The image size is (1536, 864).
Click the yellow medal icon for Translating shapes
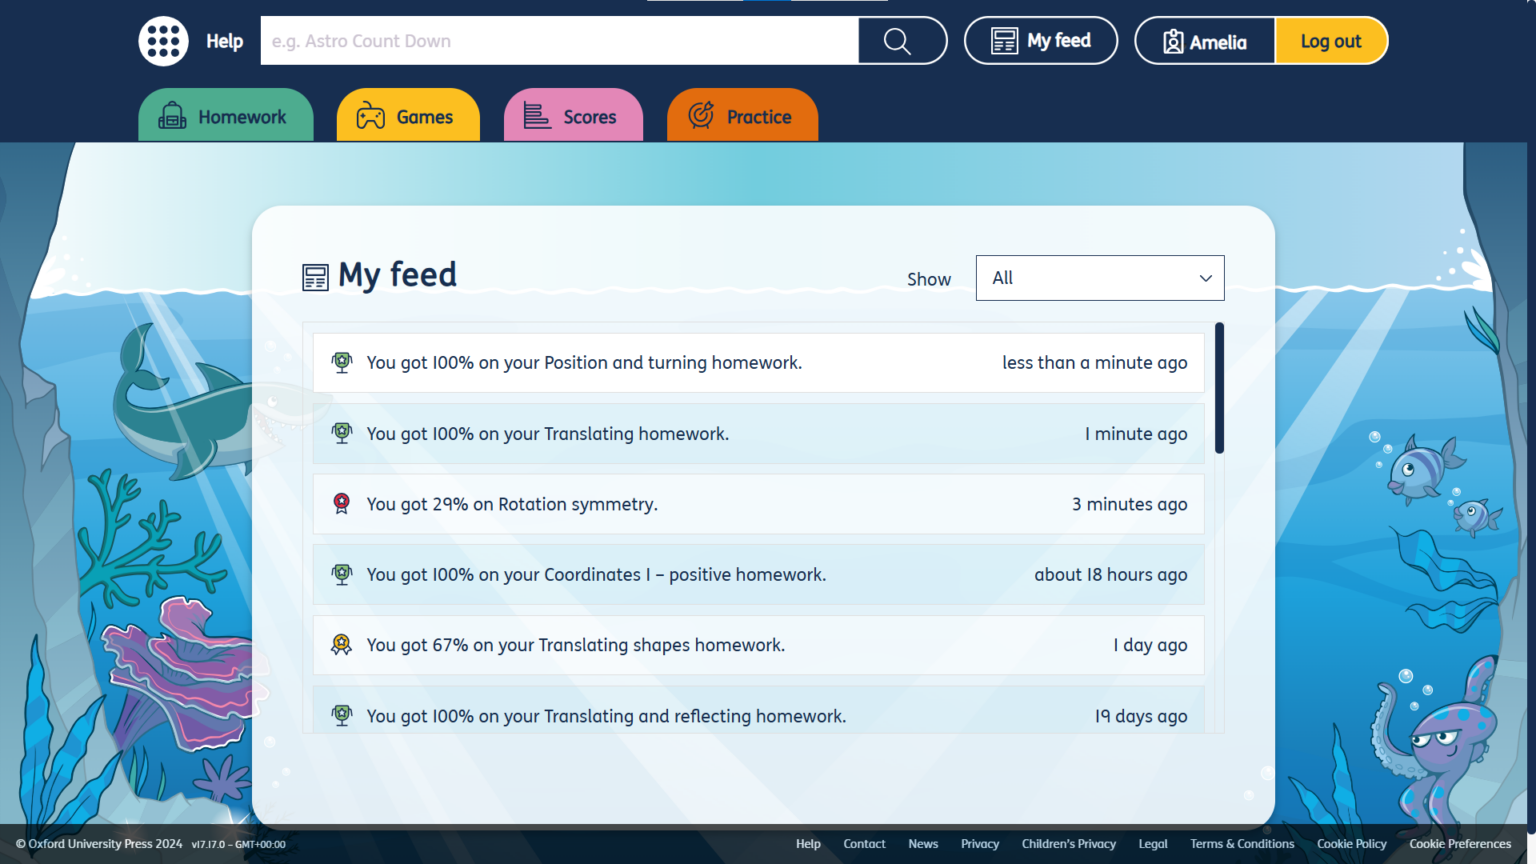pyautogui.click(x=342, y=645)
